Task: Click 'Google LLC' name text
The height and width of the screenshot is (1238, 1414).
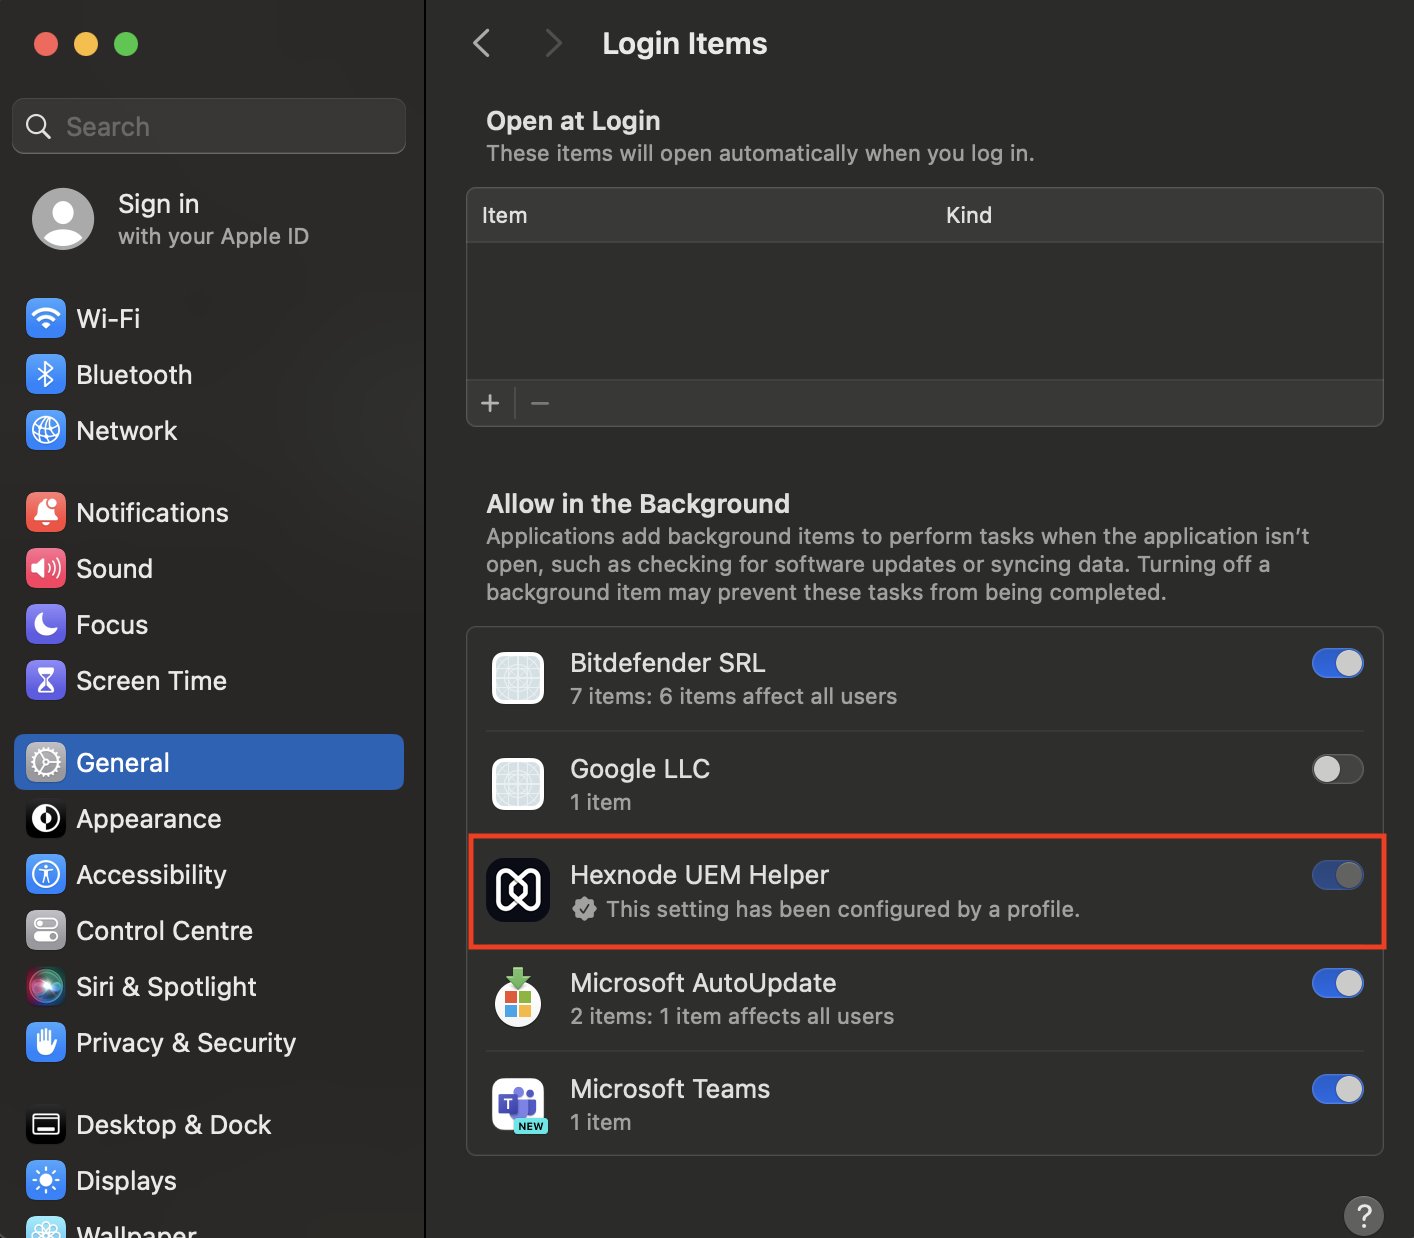Action: click(x=640, y=769)
